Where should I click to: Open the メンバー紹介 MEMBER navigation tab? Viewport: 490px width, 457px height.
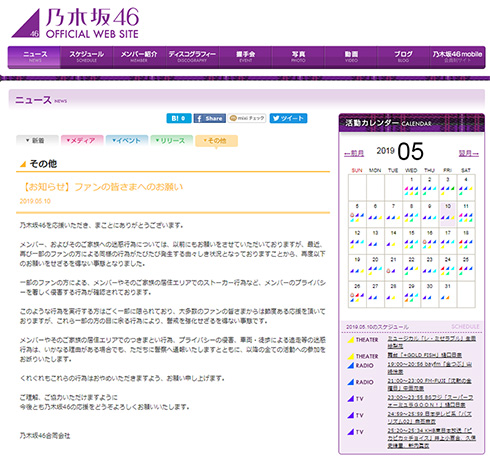[139, 57]
